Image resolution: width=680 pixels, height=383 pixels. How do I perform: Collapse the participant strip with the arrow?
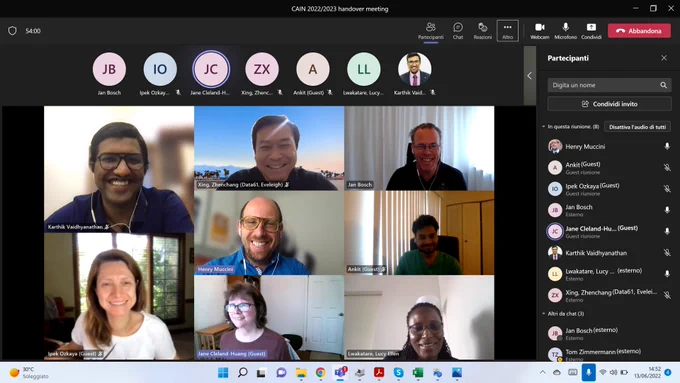(530, 75)
